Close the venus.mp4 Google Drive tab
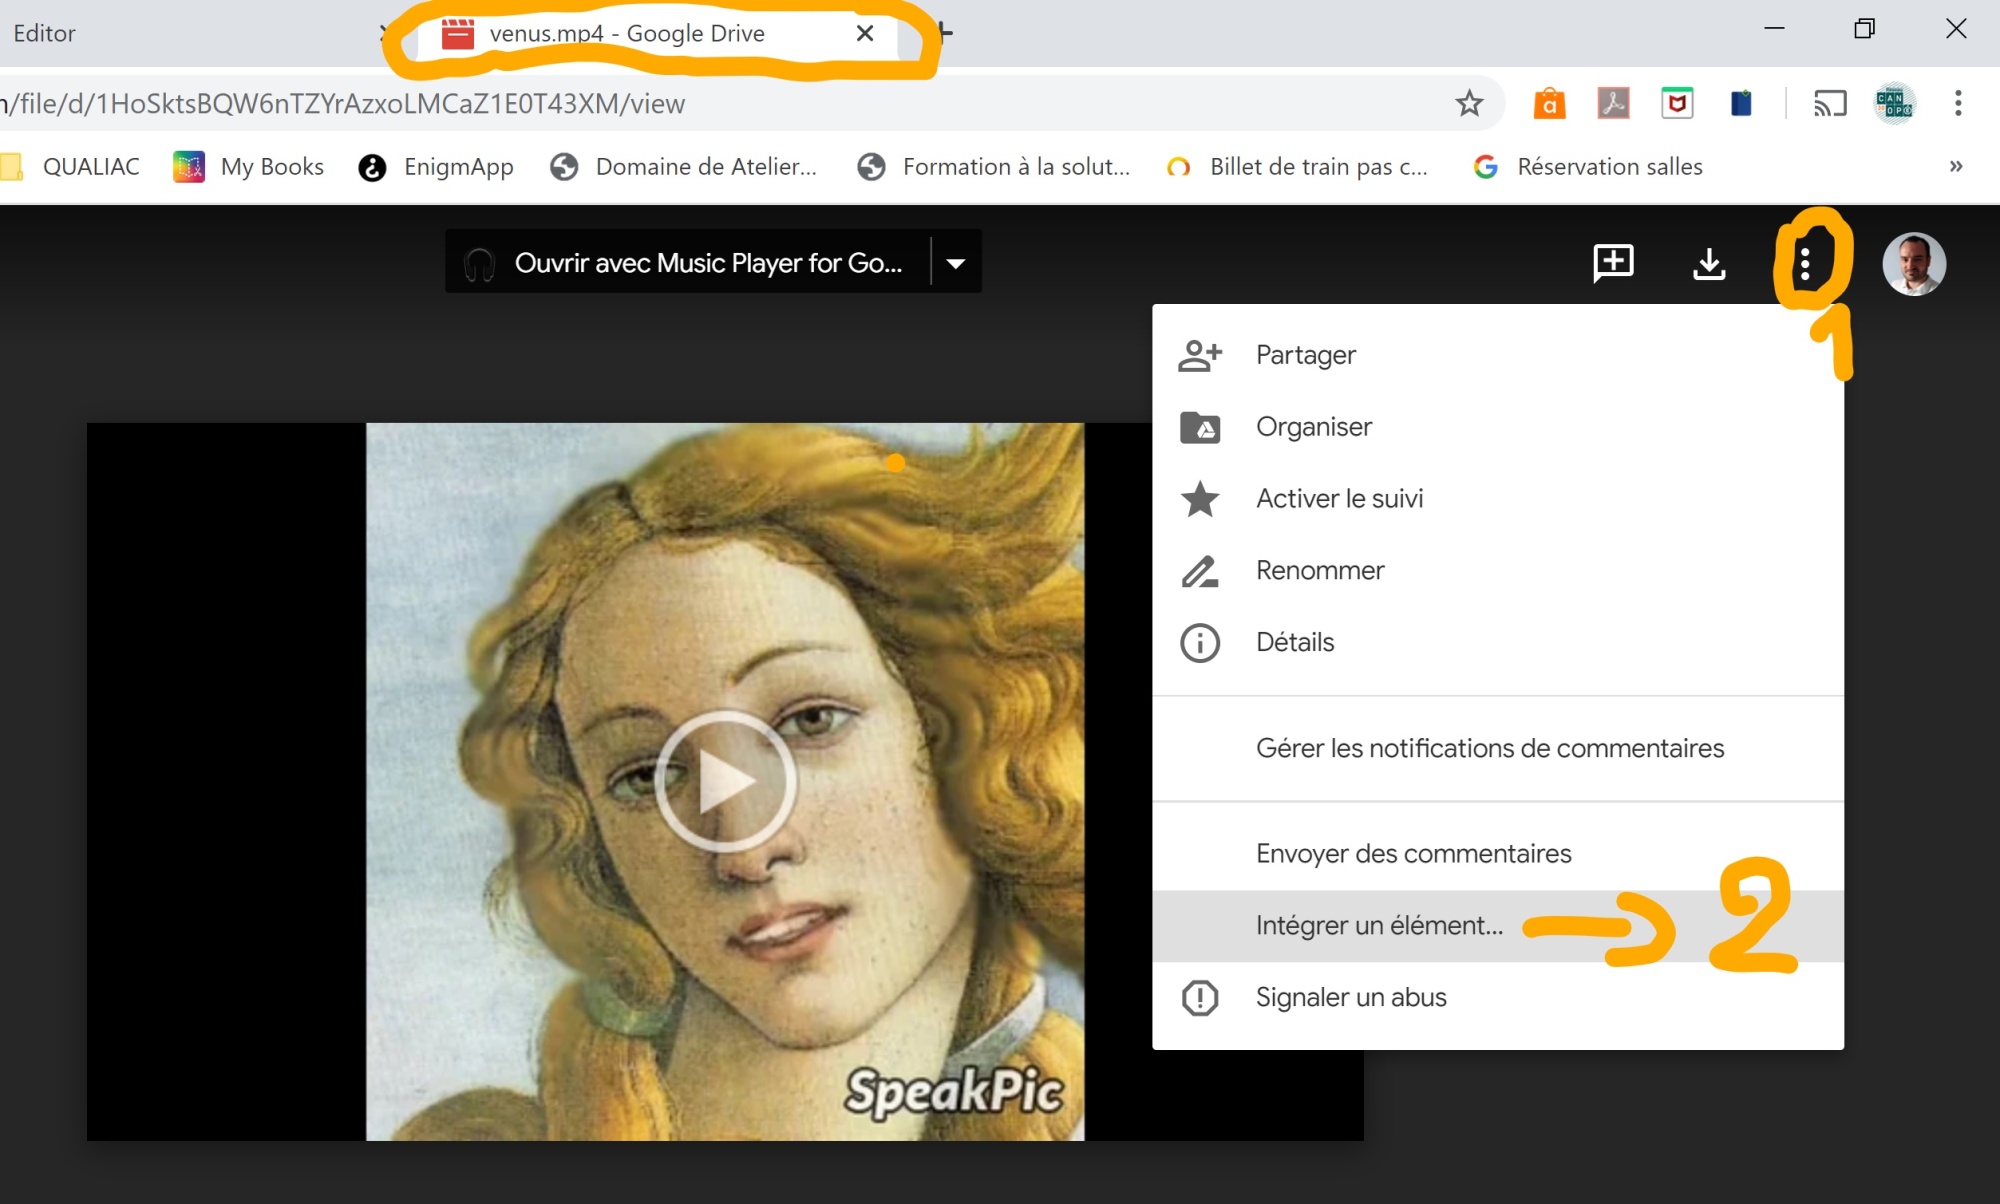The width and height of the screenshot is (2000, 1204). coord(865,33)
